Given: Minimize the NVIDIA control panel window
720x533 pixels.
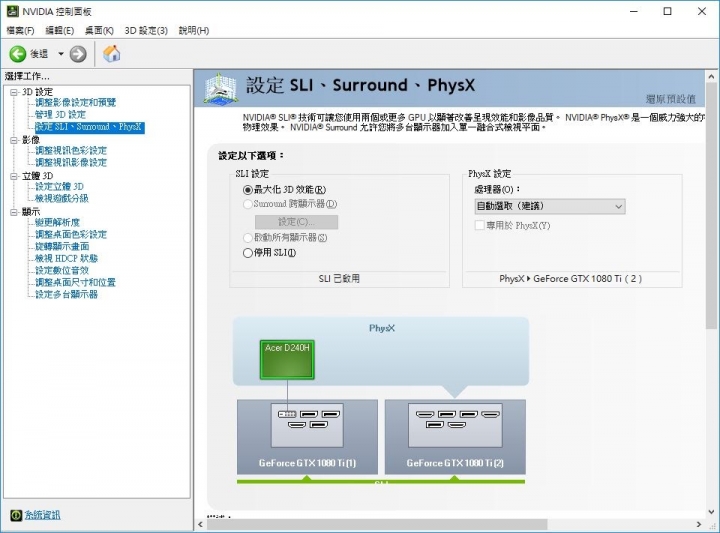Looking at the screenshot, I should click(x=634, y=11).
